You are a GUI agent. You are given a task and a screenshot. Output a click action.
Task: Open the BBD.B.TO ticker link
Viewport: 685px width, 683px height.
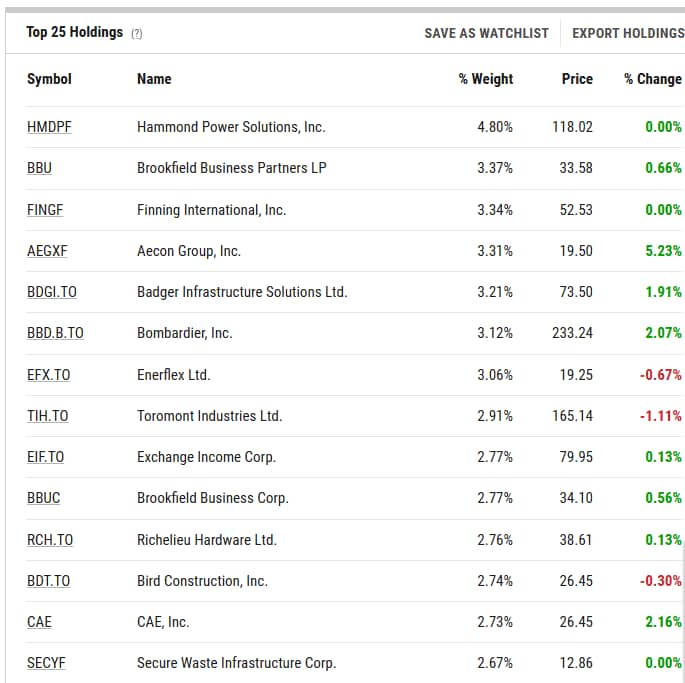55,333
